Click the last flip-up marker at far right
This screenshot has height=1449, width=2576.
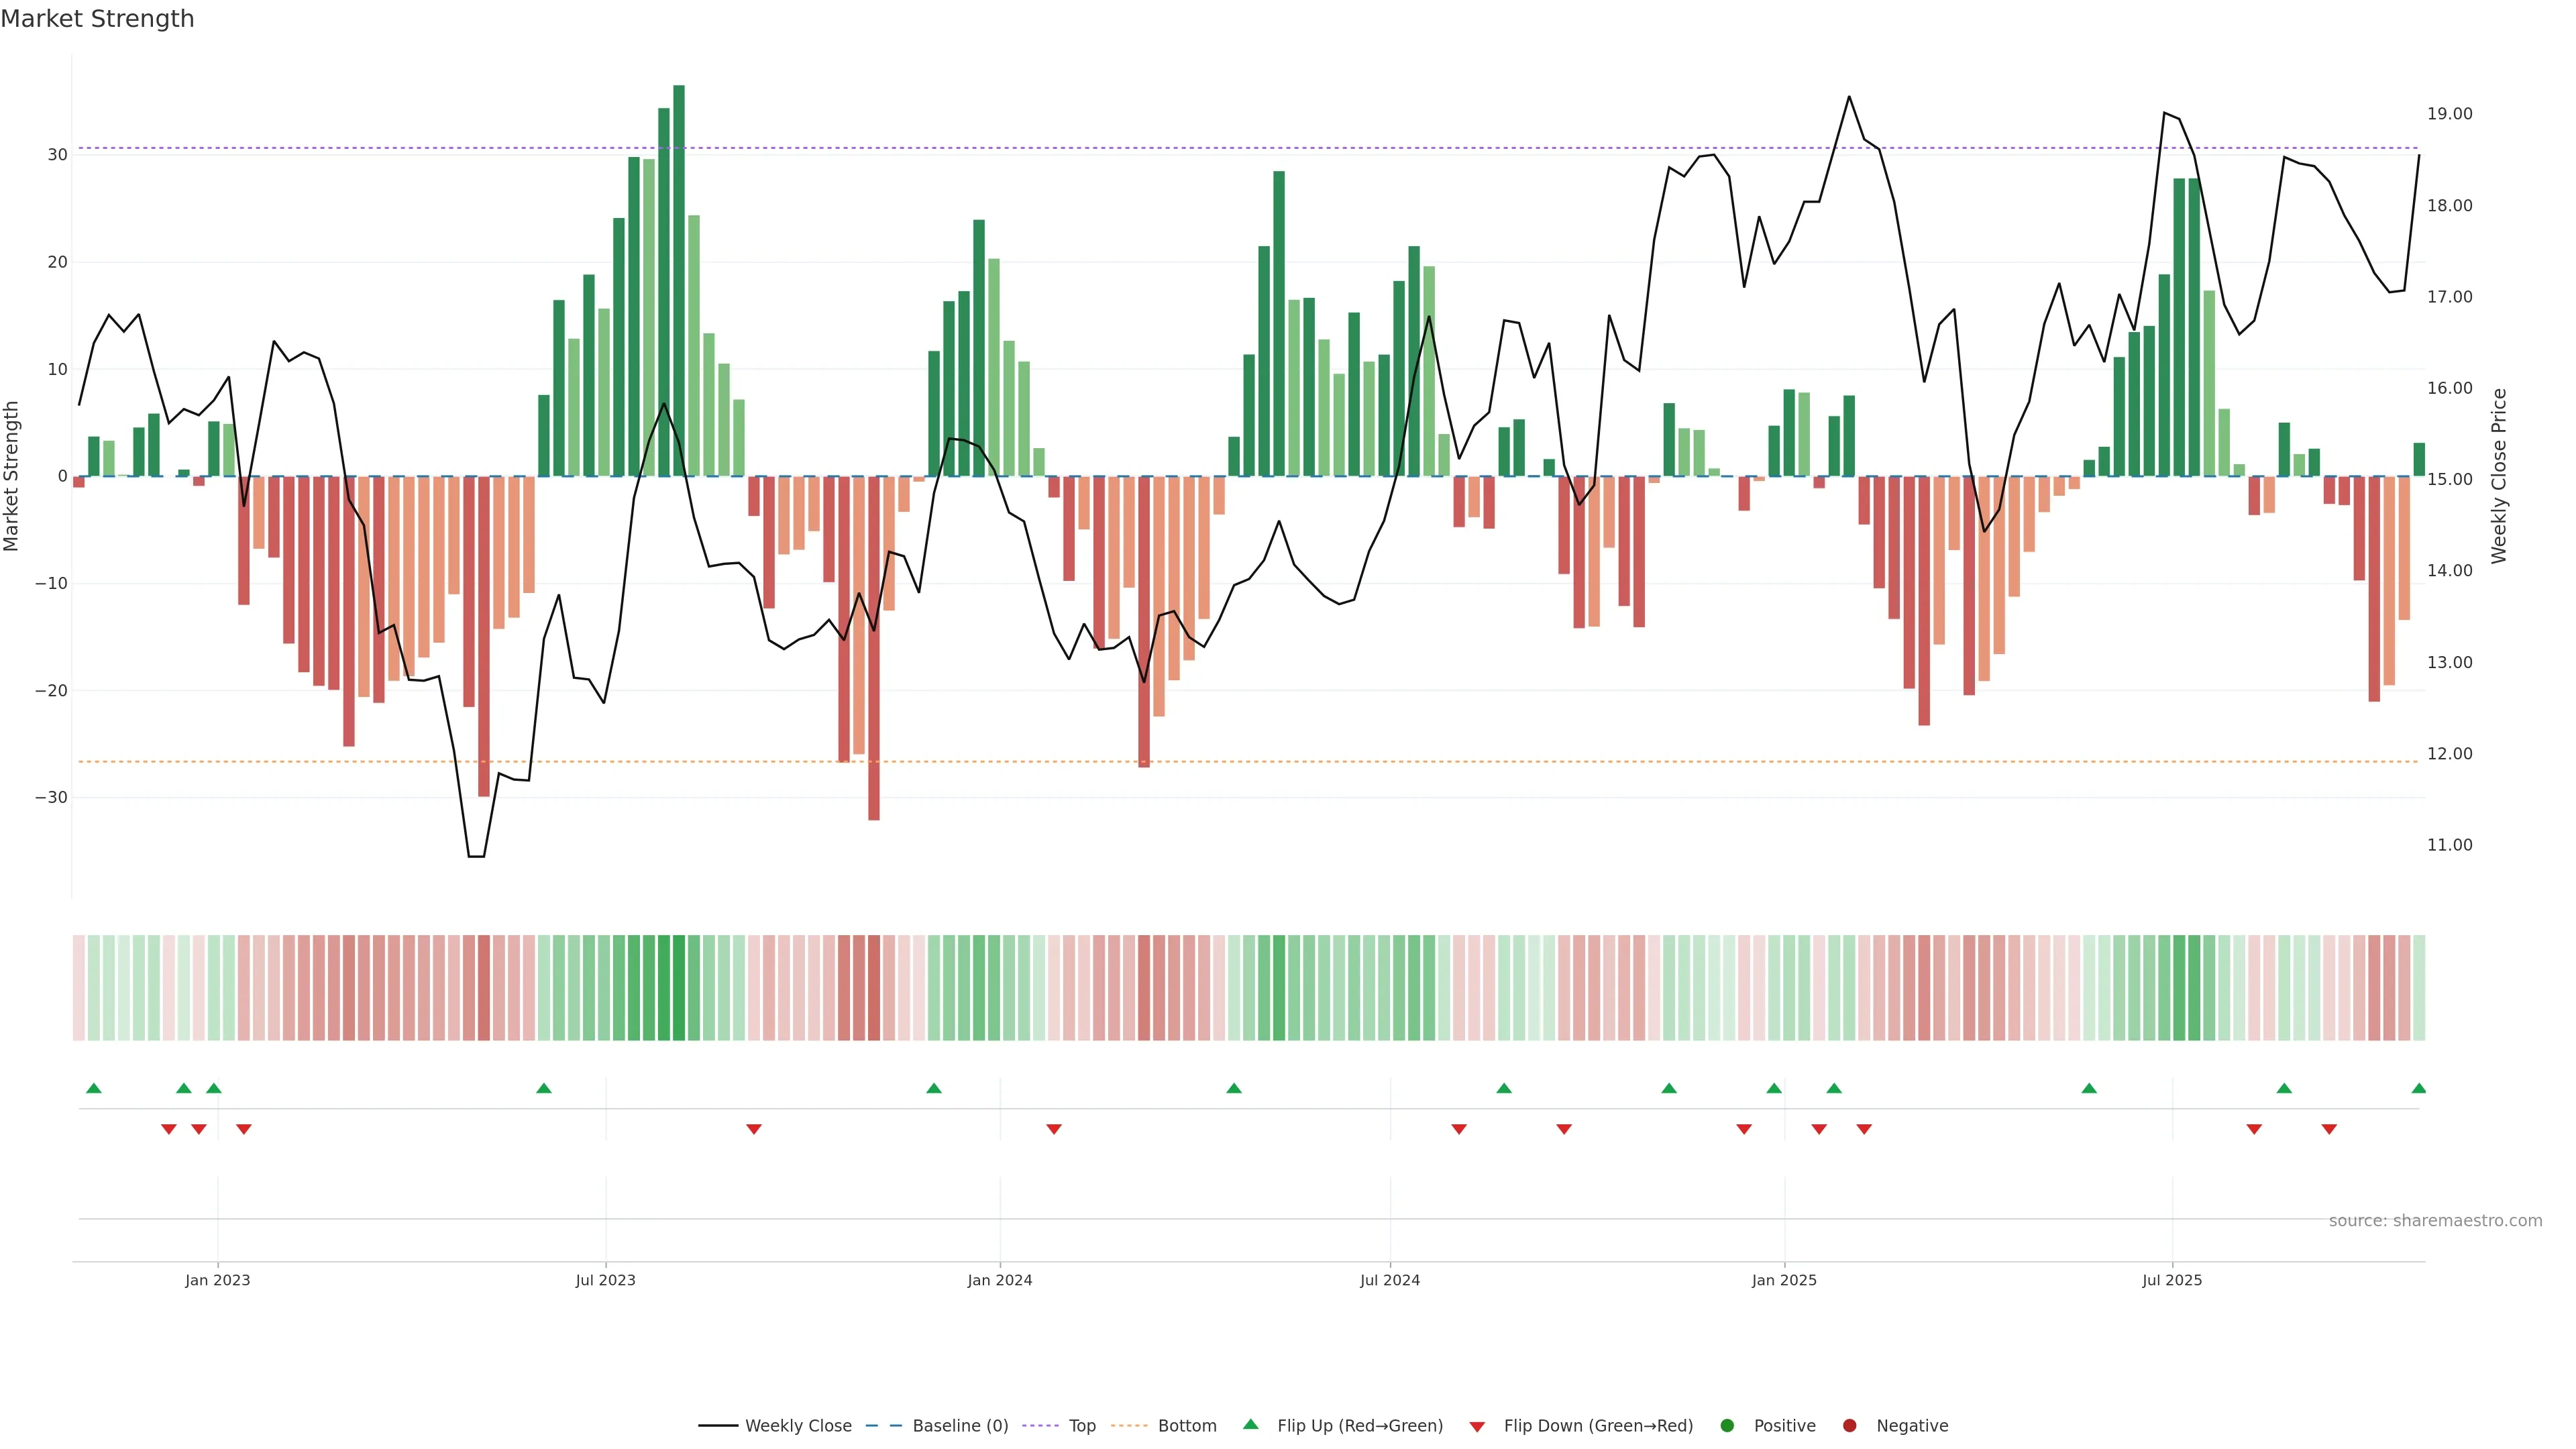[x=2418, y=1088]
